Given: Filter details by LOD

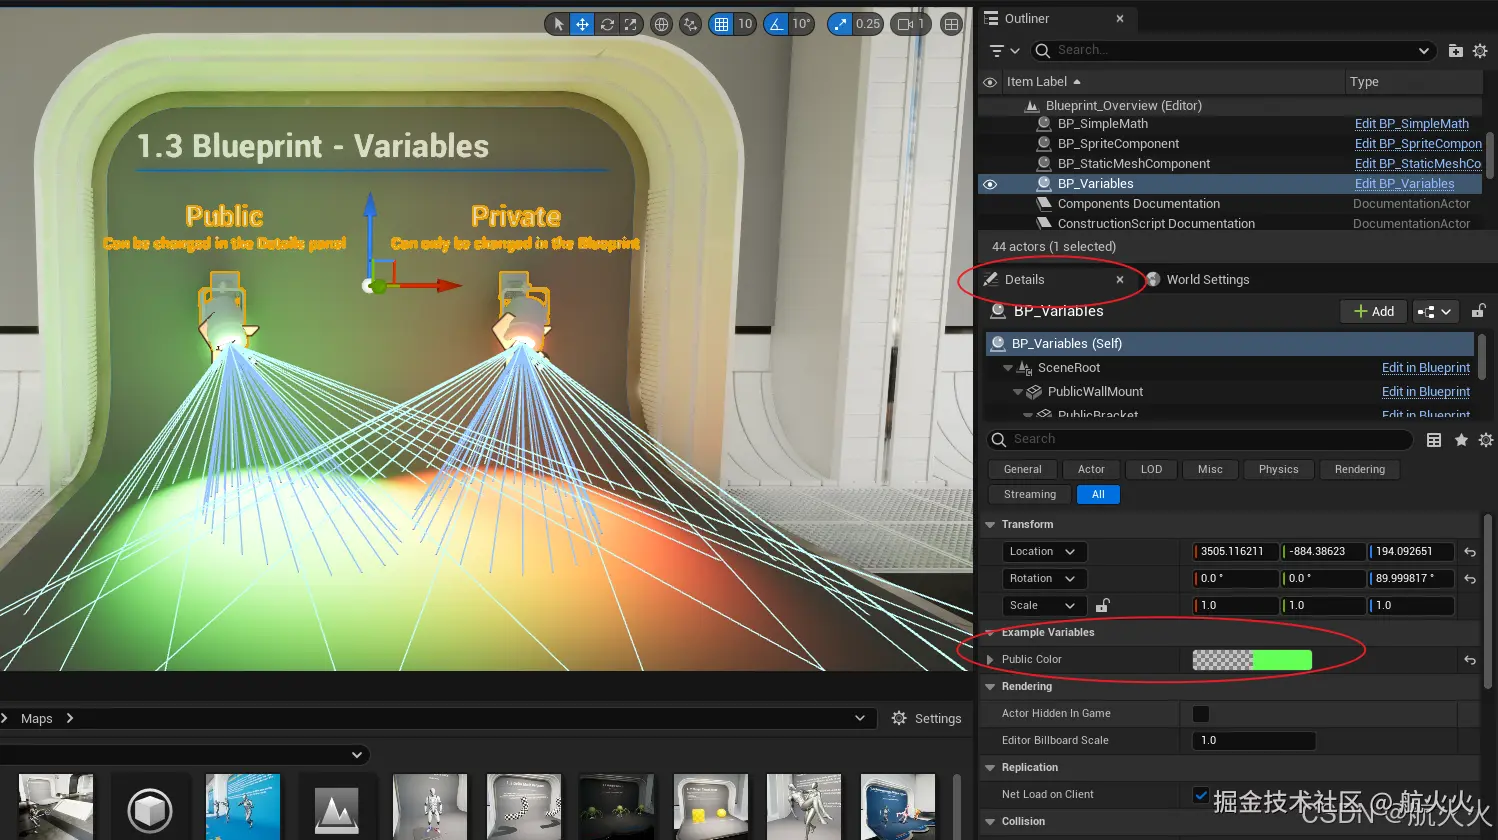Looking at the screenshot, I should tap(1151, 469).
